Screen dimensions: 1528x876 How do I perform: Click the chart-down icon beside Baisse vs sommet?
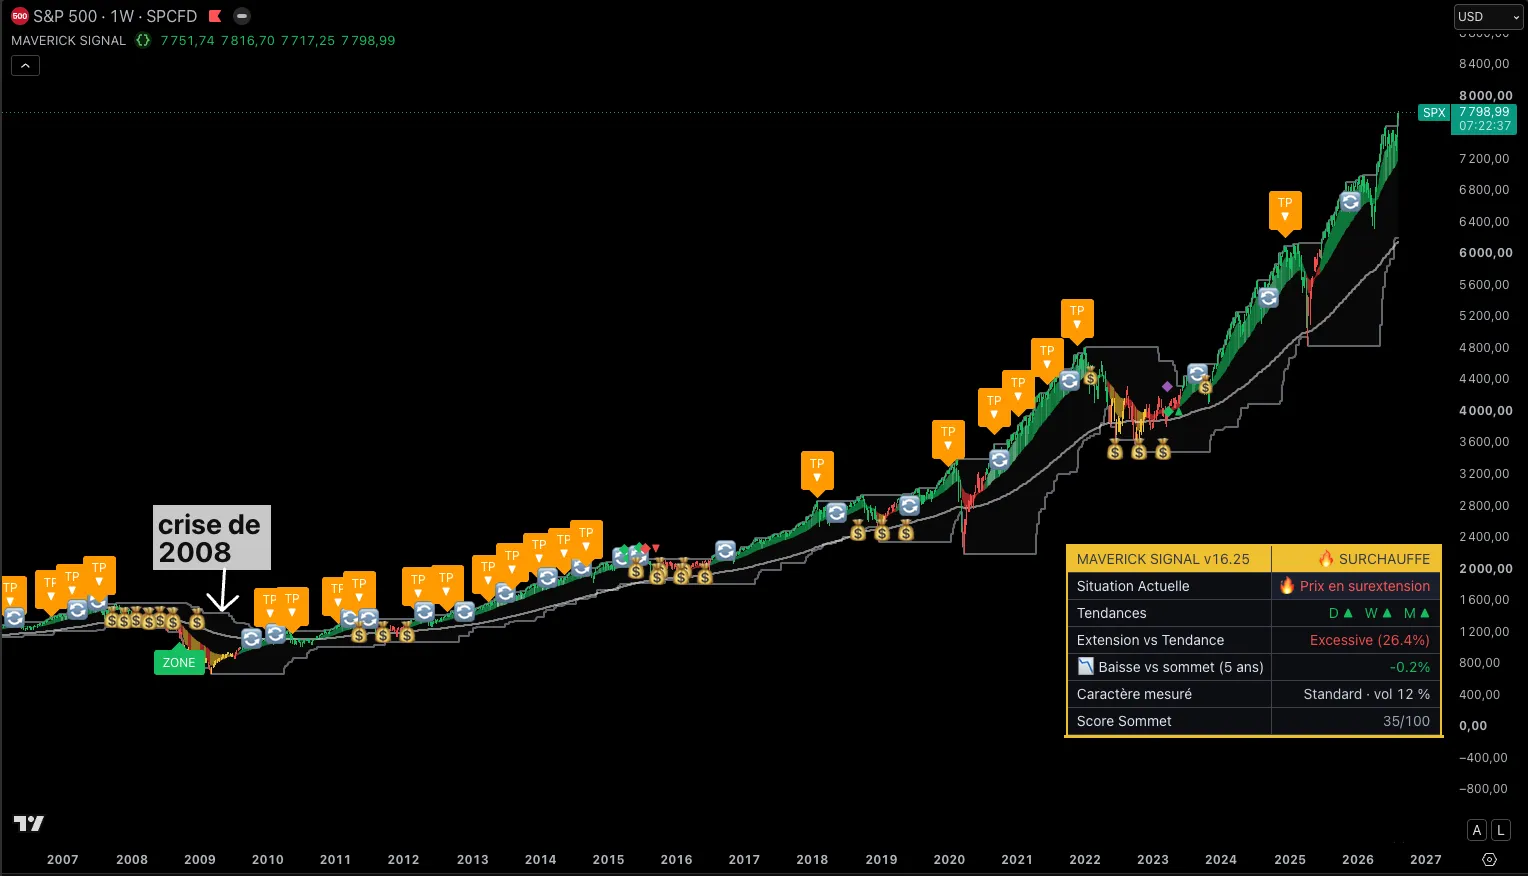(1085, 667)
